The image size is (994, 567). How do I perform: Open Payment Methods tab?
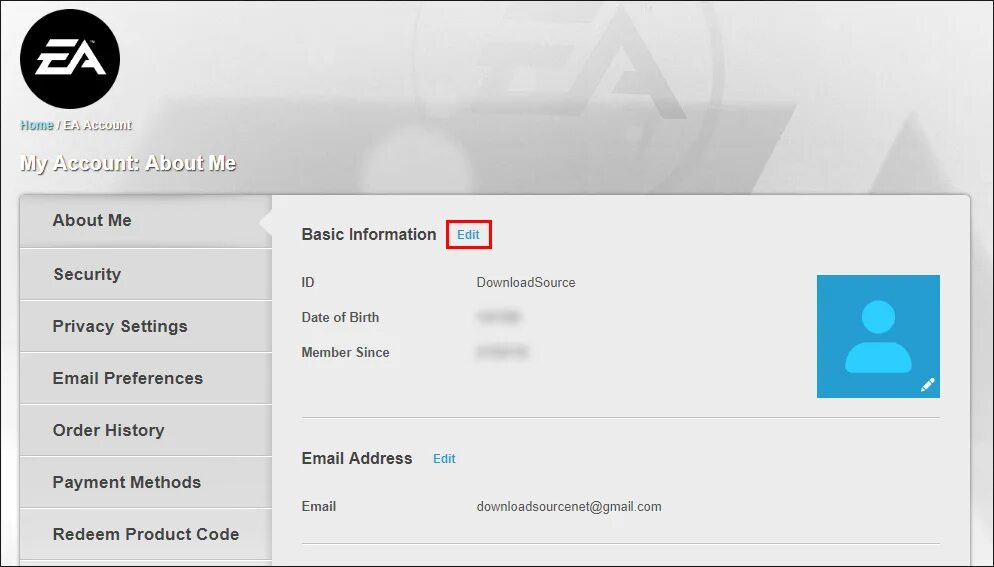[x=146, y=482]
